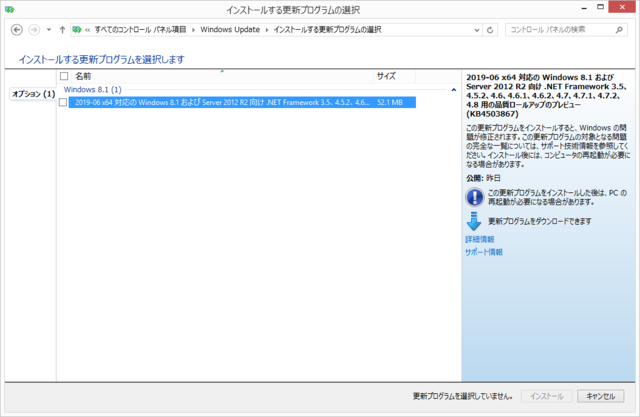Select the 2019-06 x64 .NET Framework update row
This screenshot has height=417, width=640.
click(x=242, y=102)
